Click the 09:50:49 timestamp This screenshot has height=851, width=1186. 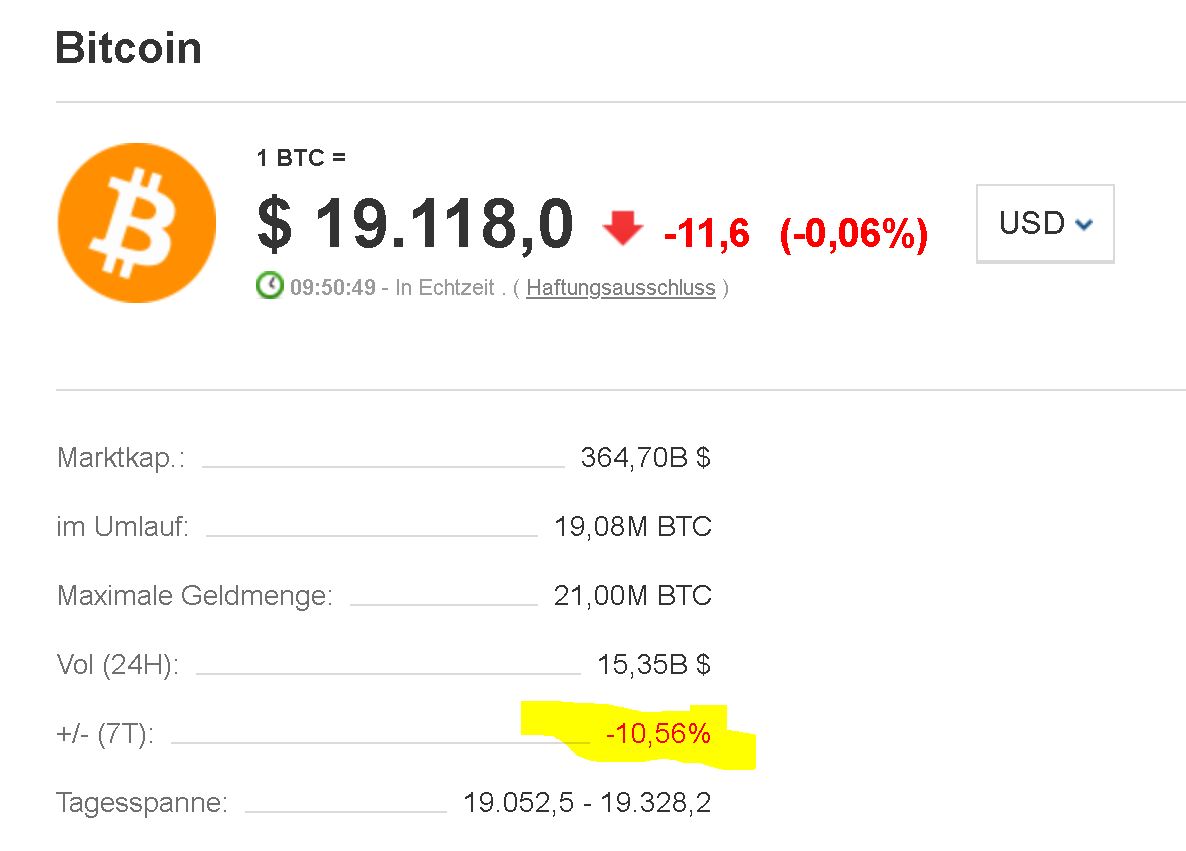pos(333,288)
